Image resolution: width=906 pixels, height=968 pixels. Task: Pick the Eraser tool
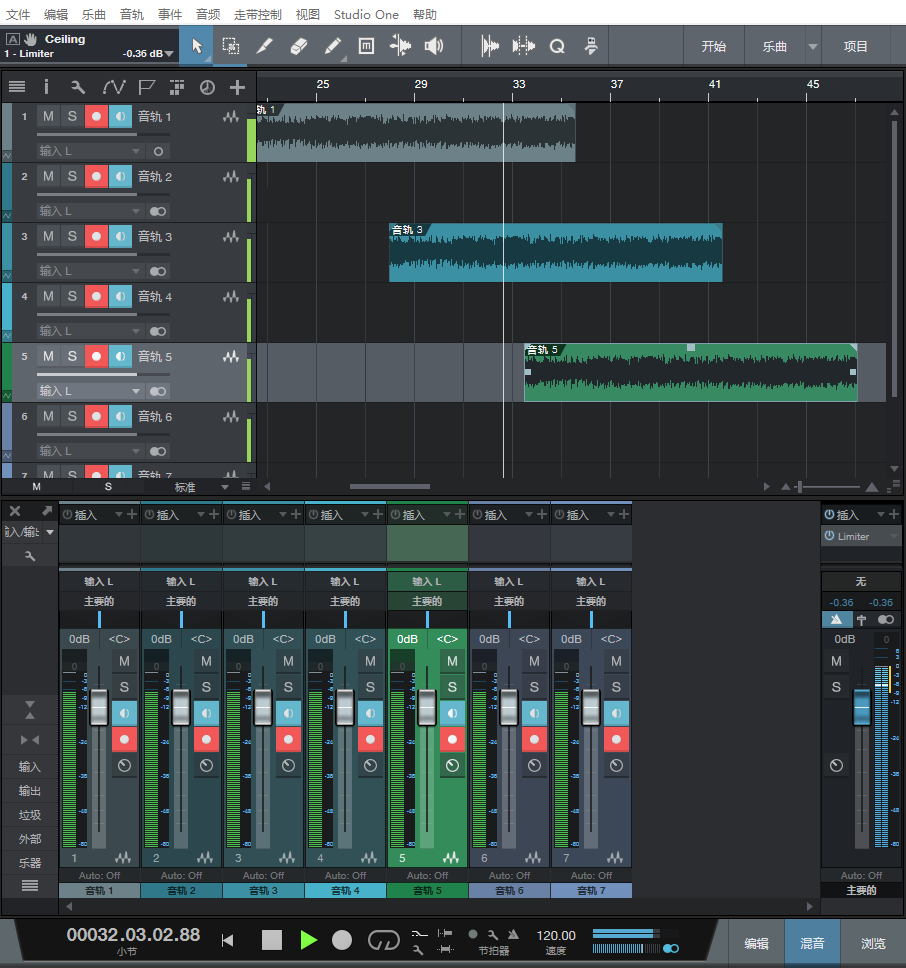[299, 46]
